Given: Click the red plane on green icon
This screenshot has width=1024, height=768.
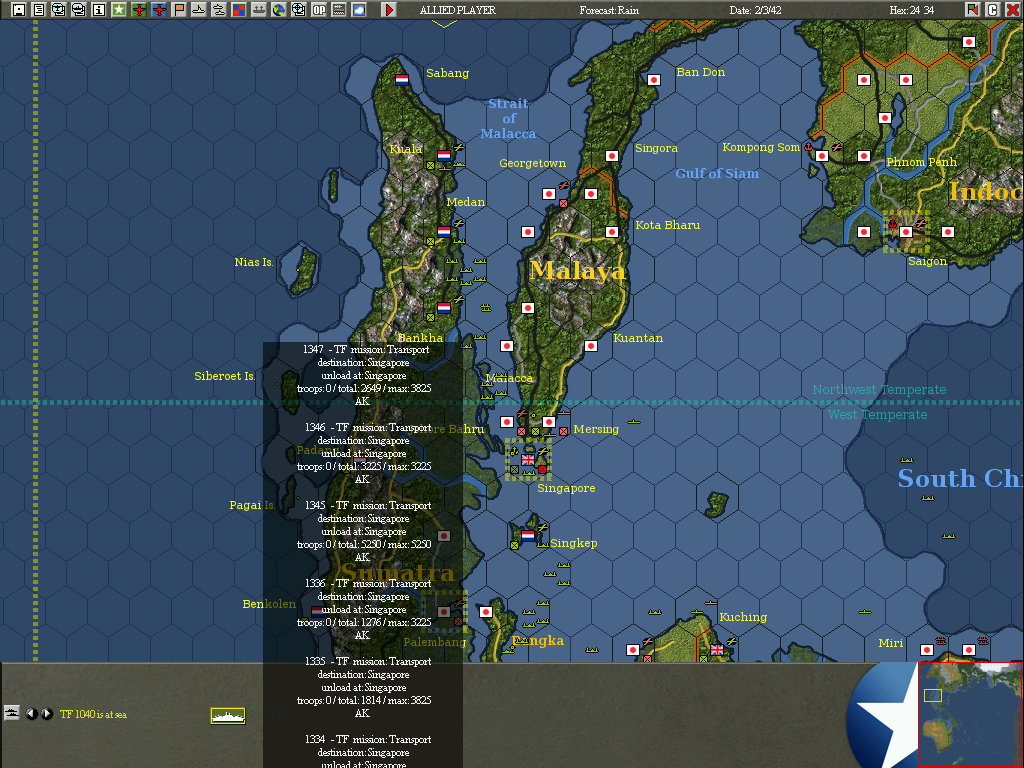Looking at the screenshot, I should pos(138,10).
